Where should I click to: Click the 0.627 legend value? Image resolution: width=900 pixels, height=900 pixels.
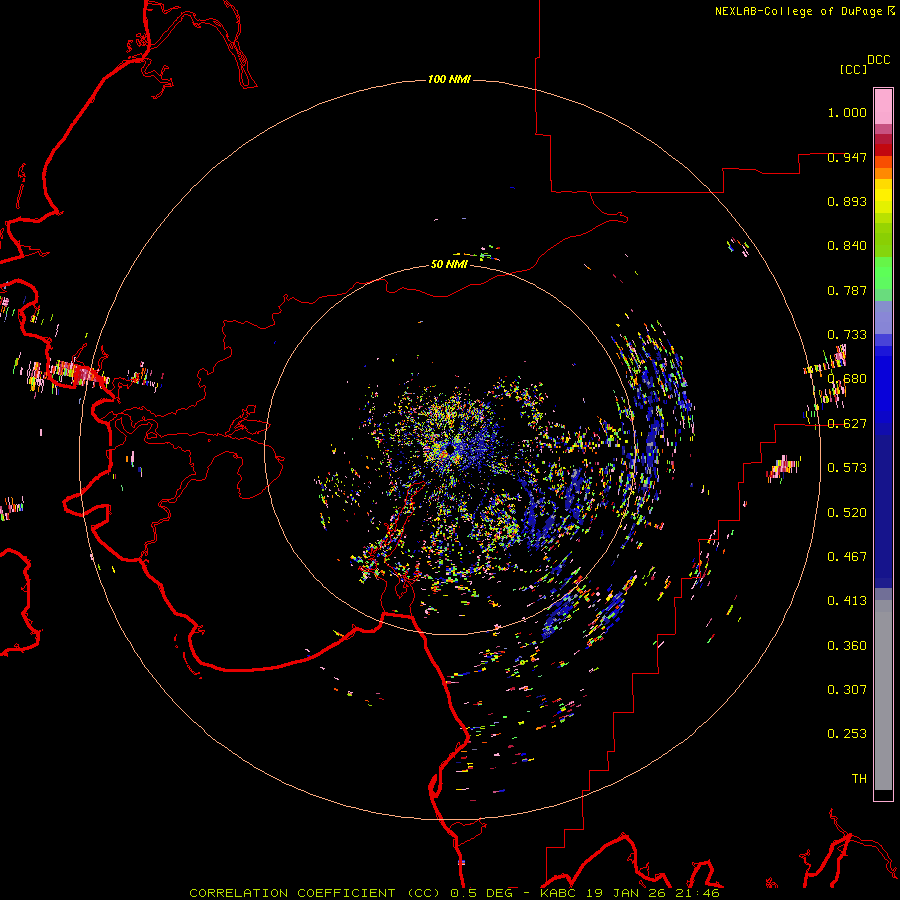coord(847,424)
